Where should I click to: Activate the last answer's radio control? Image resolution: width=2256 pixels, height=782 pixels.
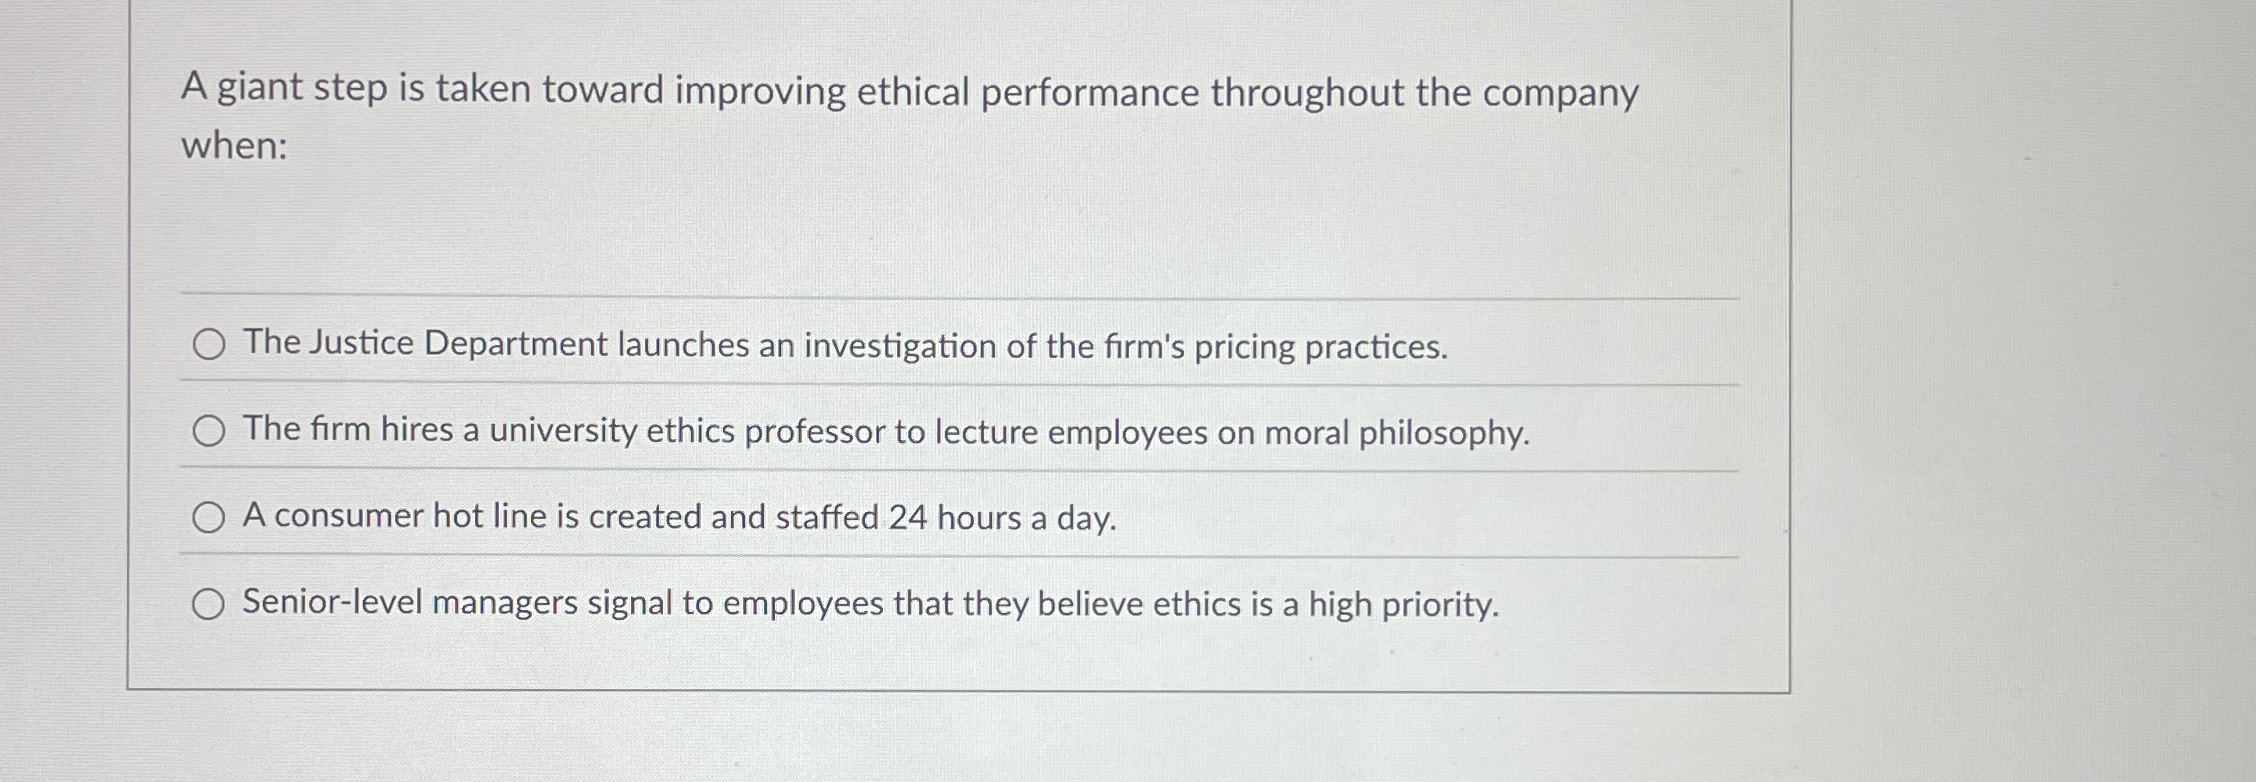[x=209, y=603]
